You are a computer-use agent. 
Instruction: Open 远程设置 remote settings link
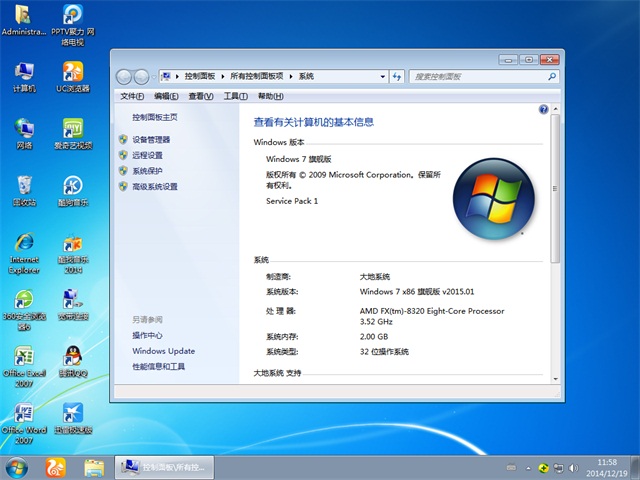[x=147, y=155]
